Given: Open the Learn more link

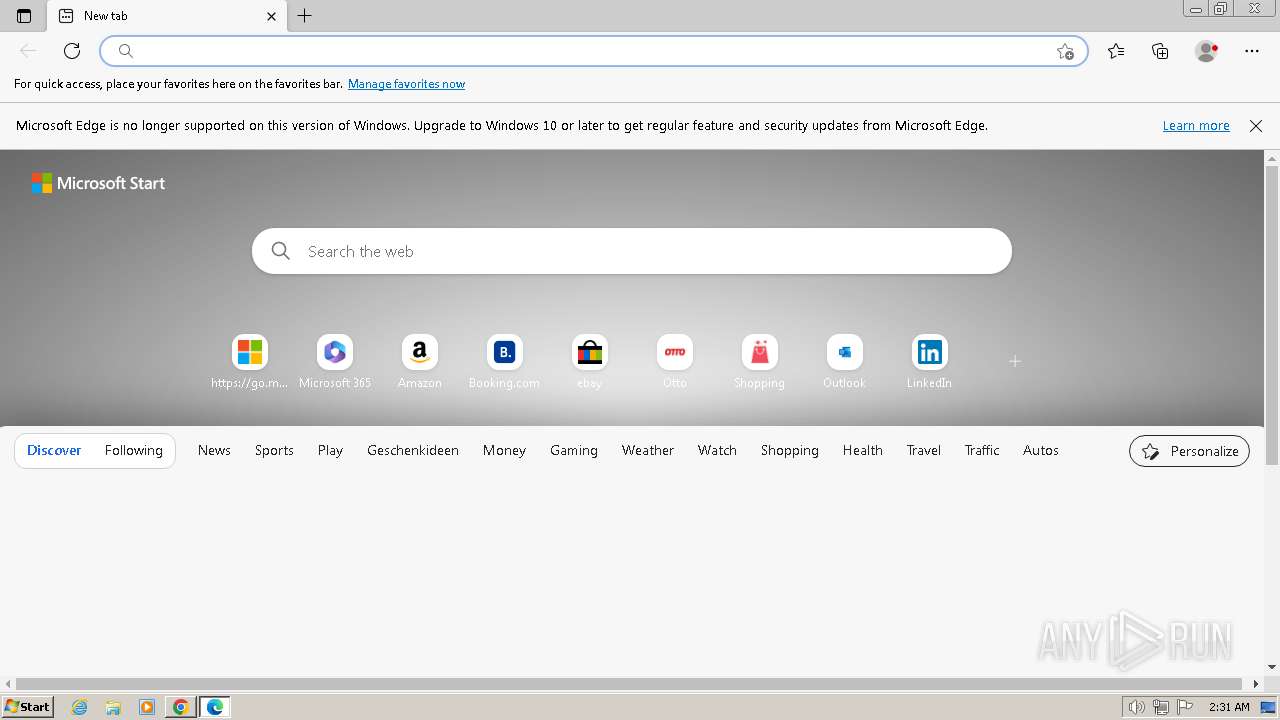Looking at the screenshot, I should (x=1196, y=126).
